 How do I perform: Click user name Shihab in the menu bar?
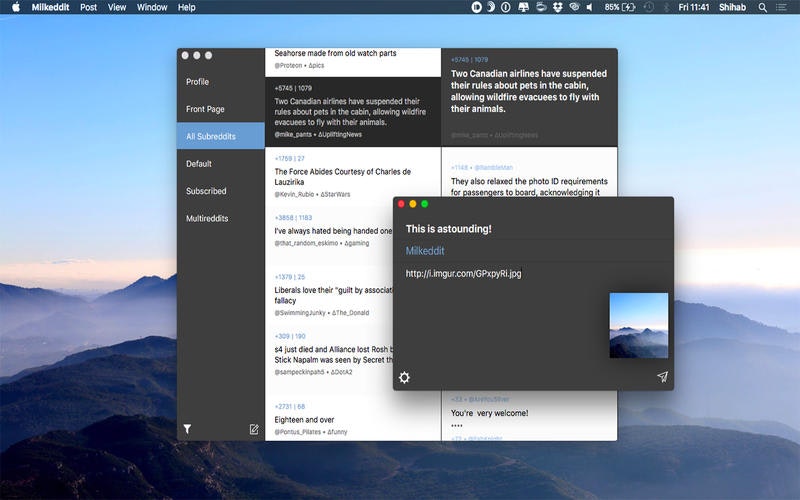click(x=732, y=7)
